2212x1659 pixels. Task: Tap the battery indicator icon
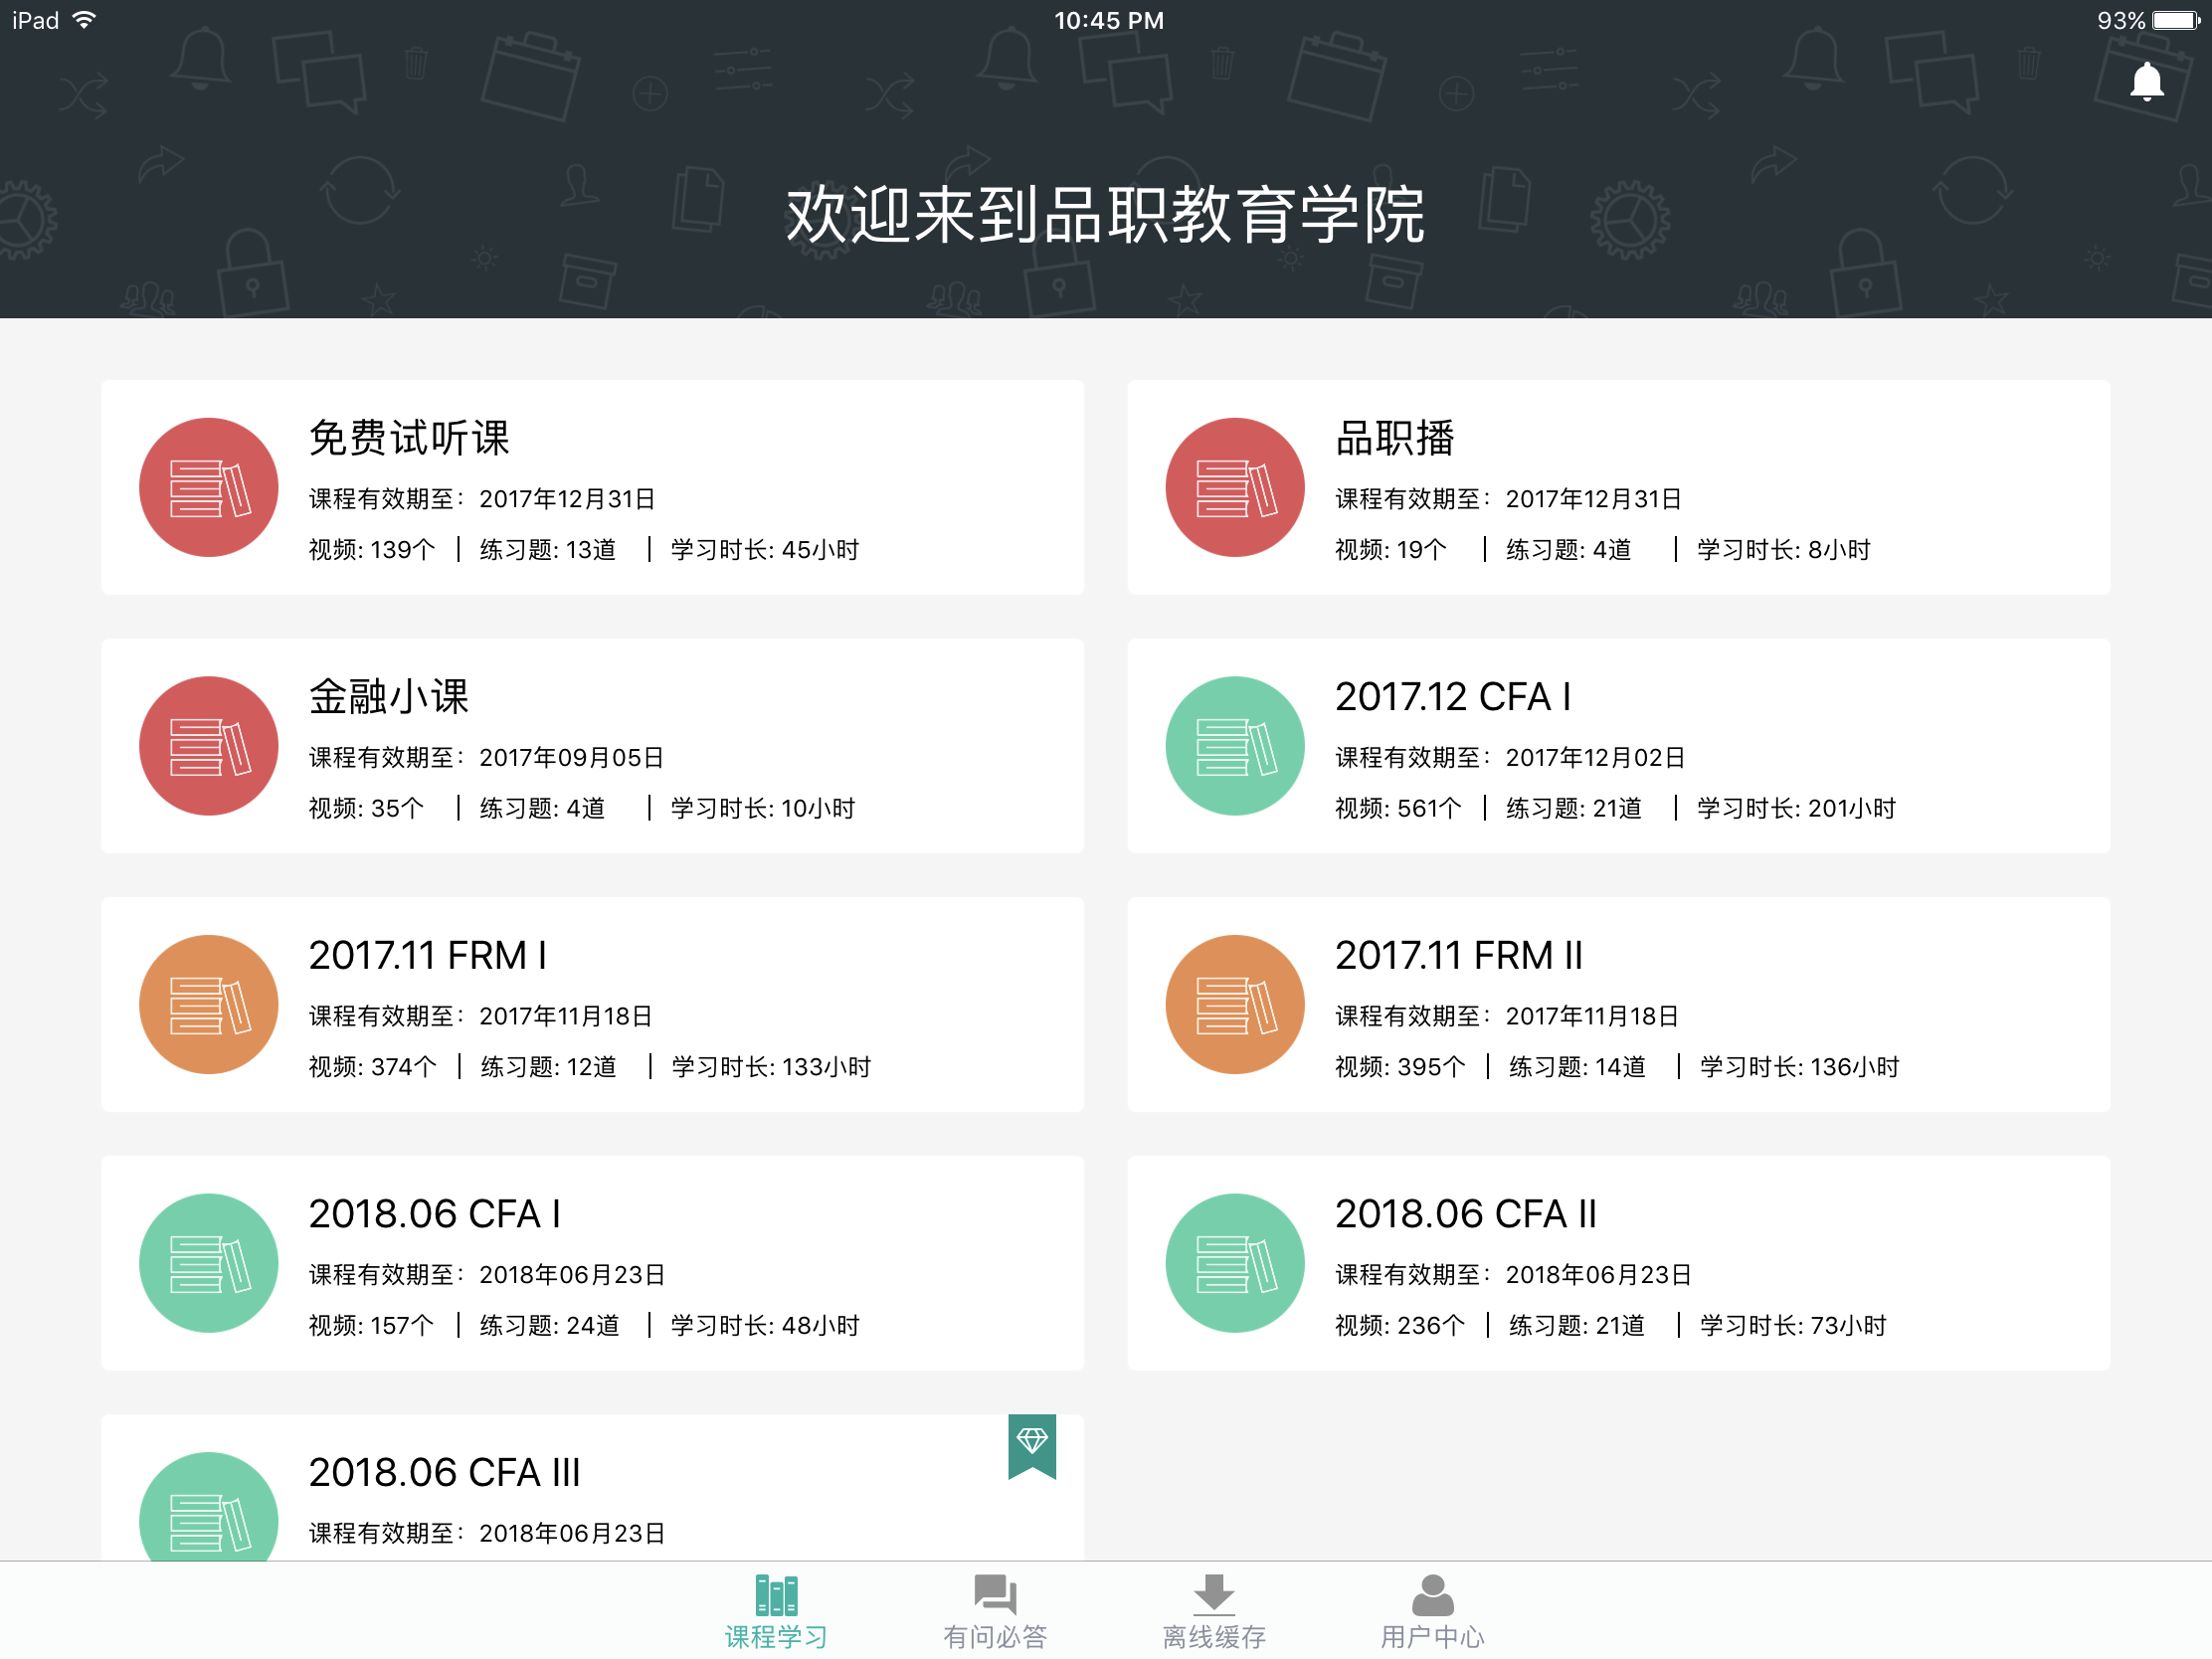[2177, 20]
